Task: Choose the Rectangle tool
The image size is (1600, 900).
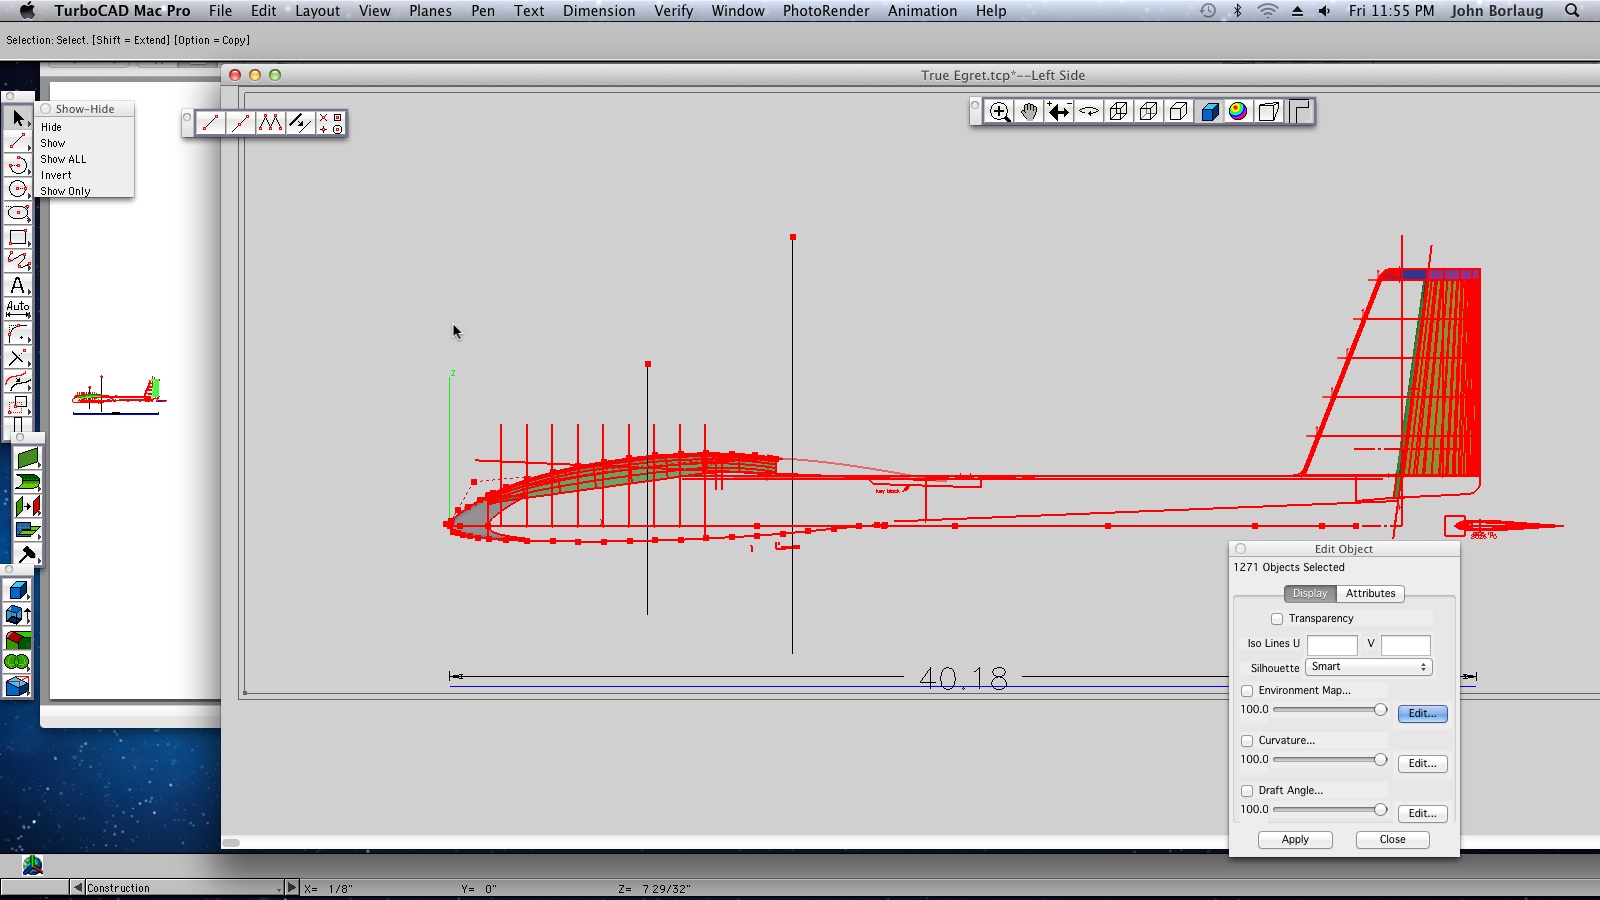Action: 18,238
